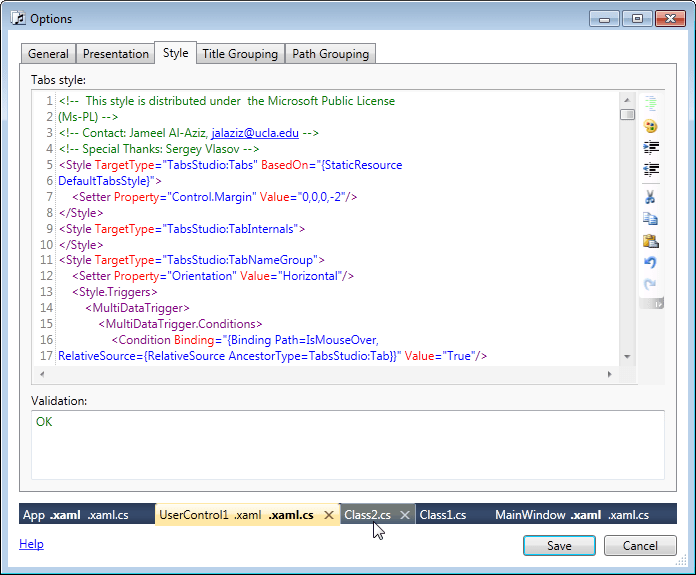Click the Special Thanks comment line
696x575 pixels.
159,149
